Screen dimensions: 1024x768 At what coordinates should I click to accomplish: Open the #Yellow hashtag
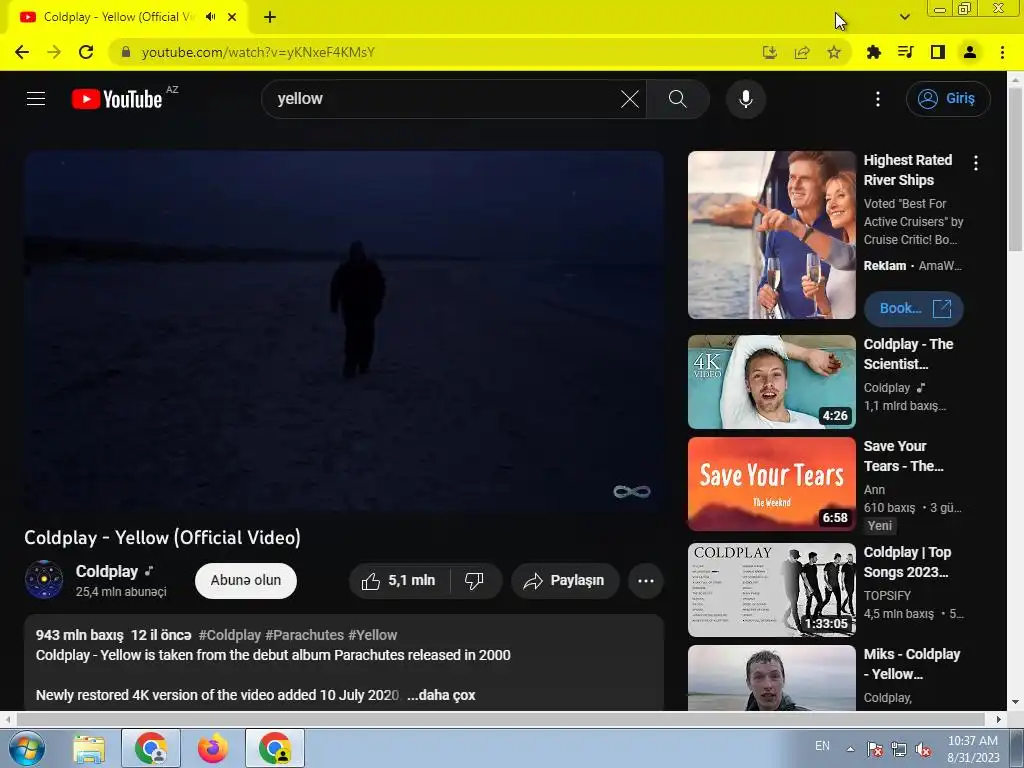click(372, 635)
